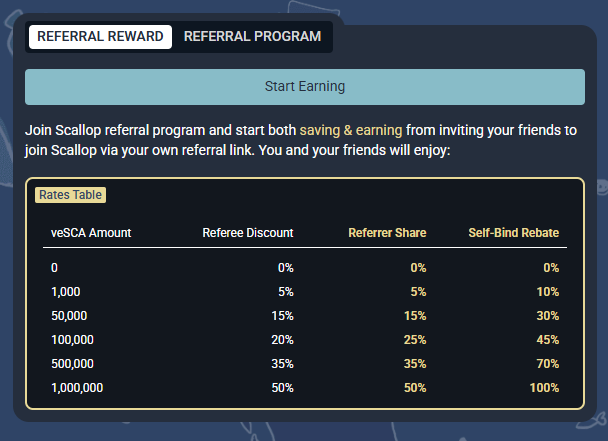Click the highlighted 'saving & earning' text
This screenshot has height=441, width=608.
click(x=351, y=130)
